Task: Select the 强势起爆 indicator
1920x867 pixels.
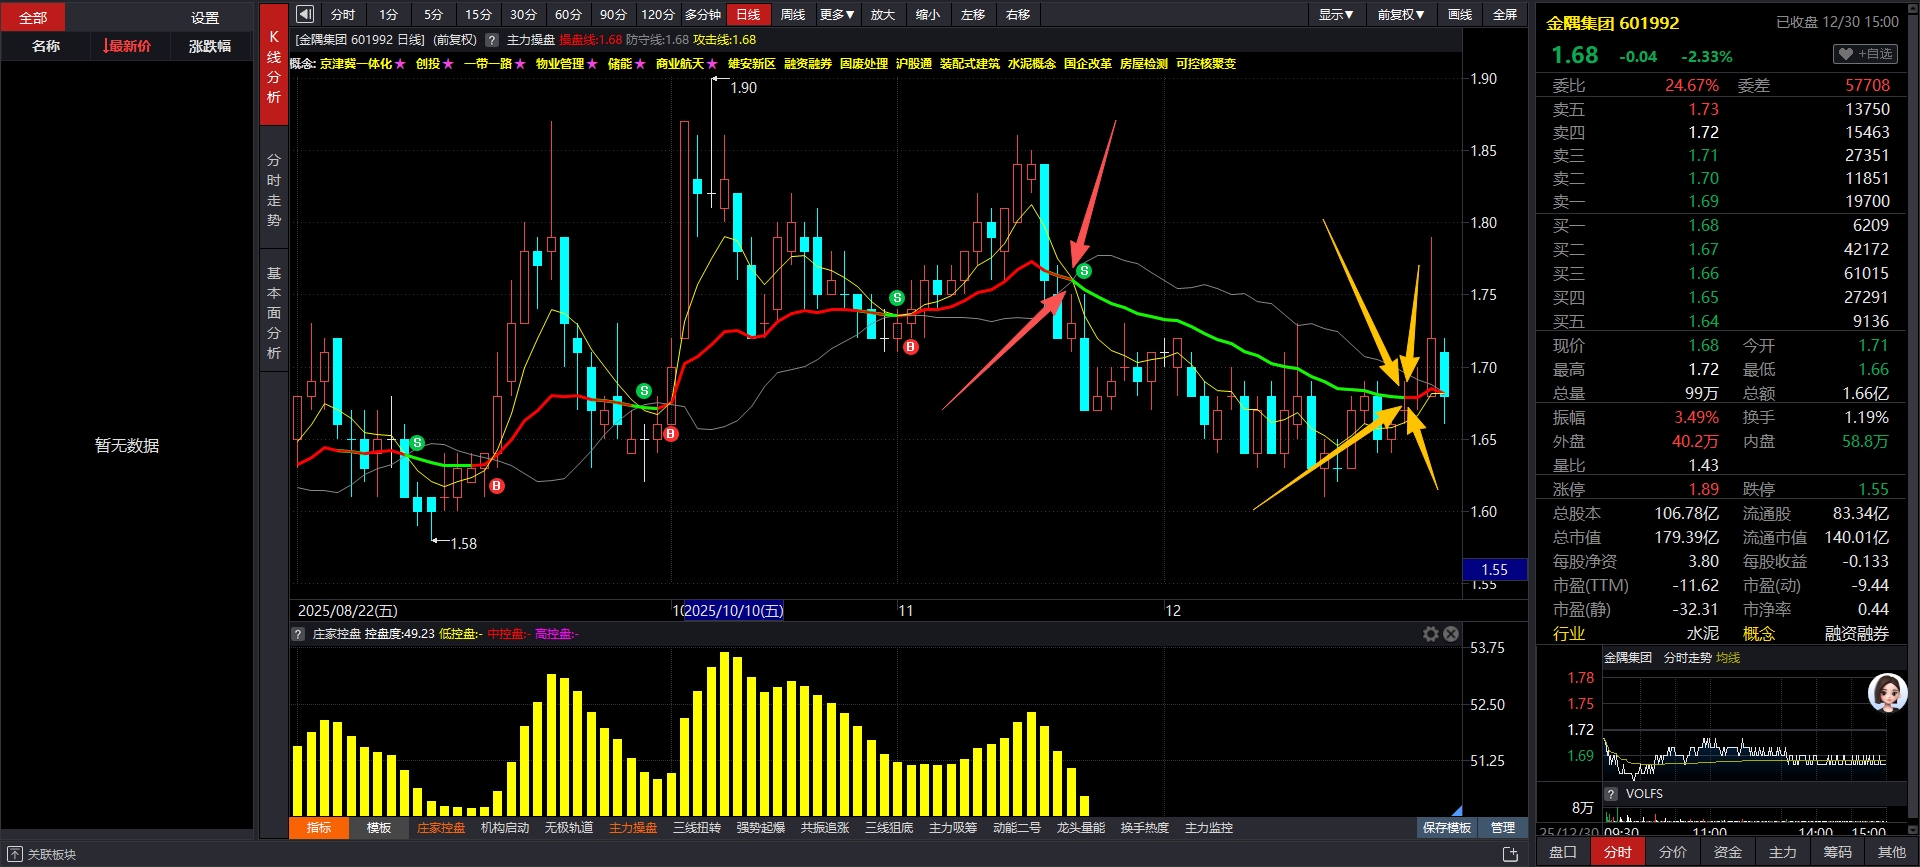Action: pyautogui.click(x=761, y=828)
